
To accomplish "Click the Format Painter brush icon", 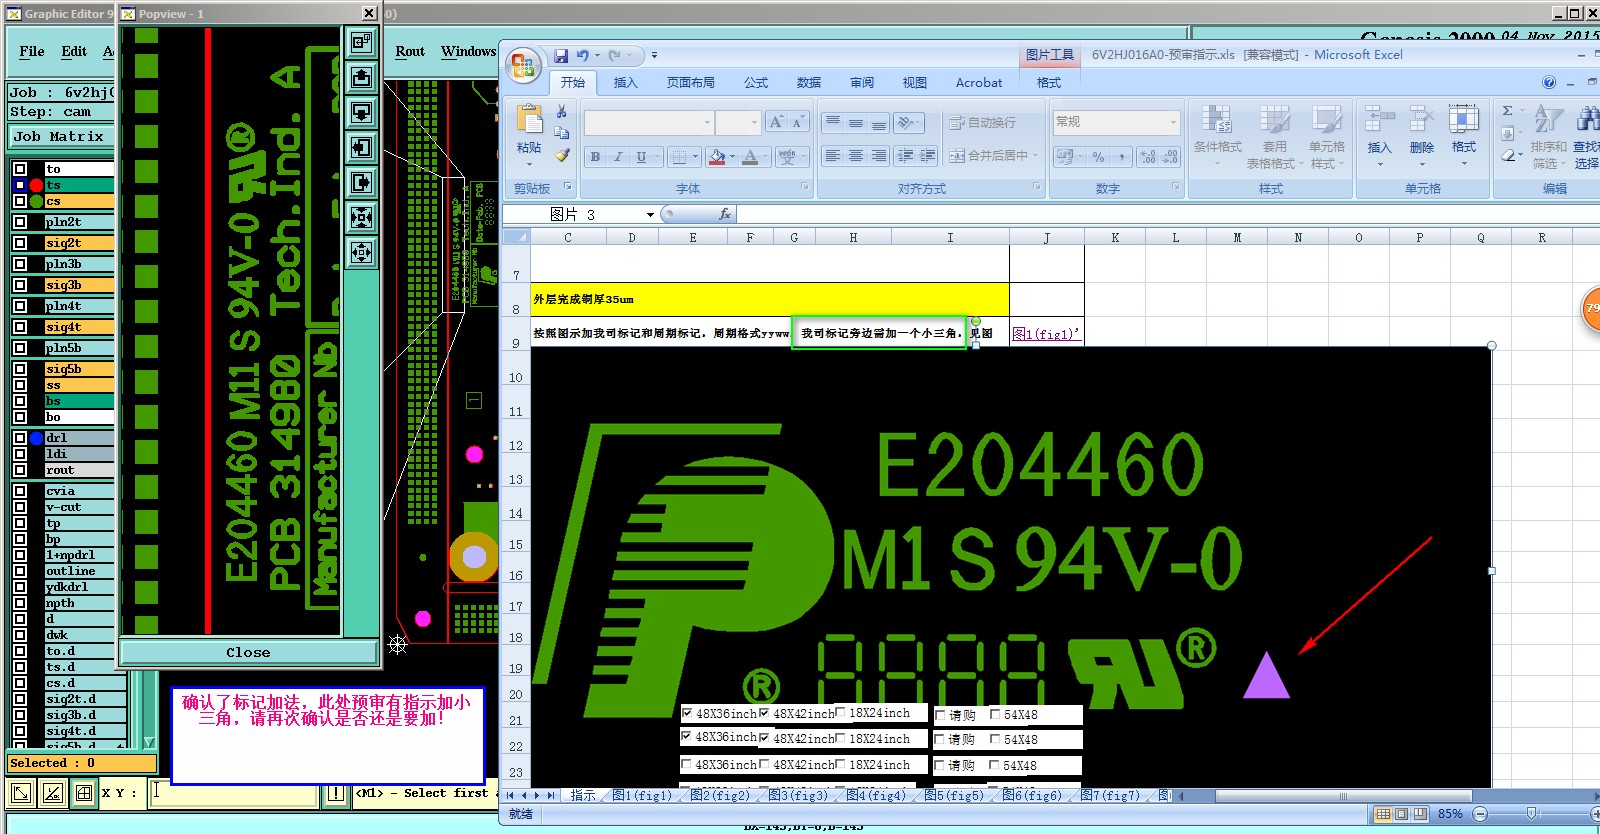I will (562, 155).
